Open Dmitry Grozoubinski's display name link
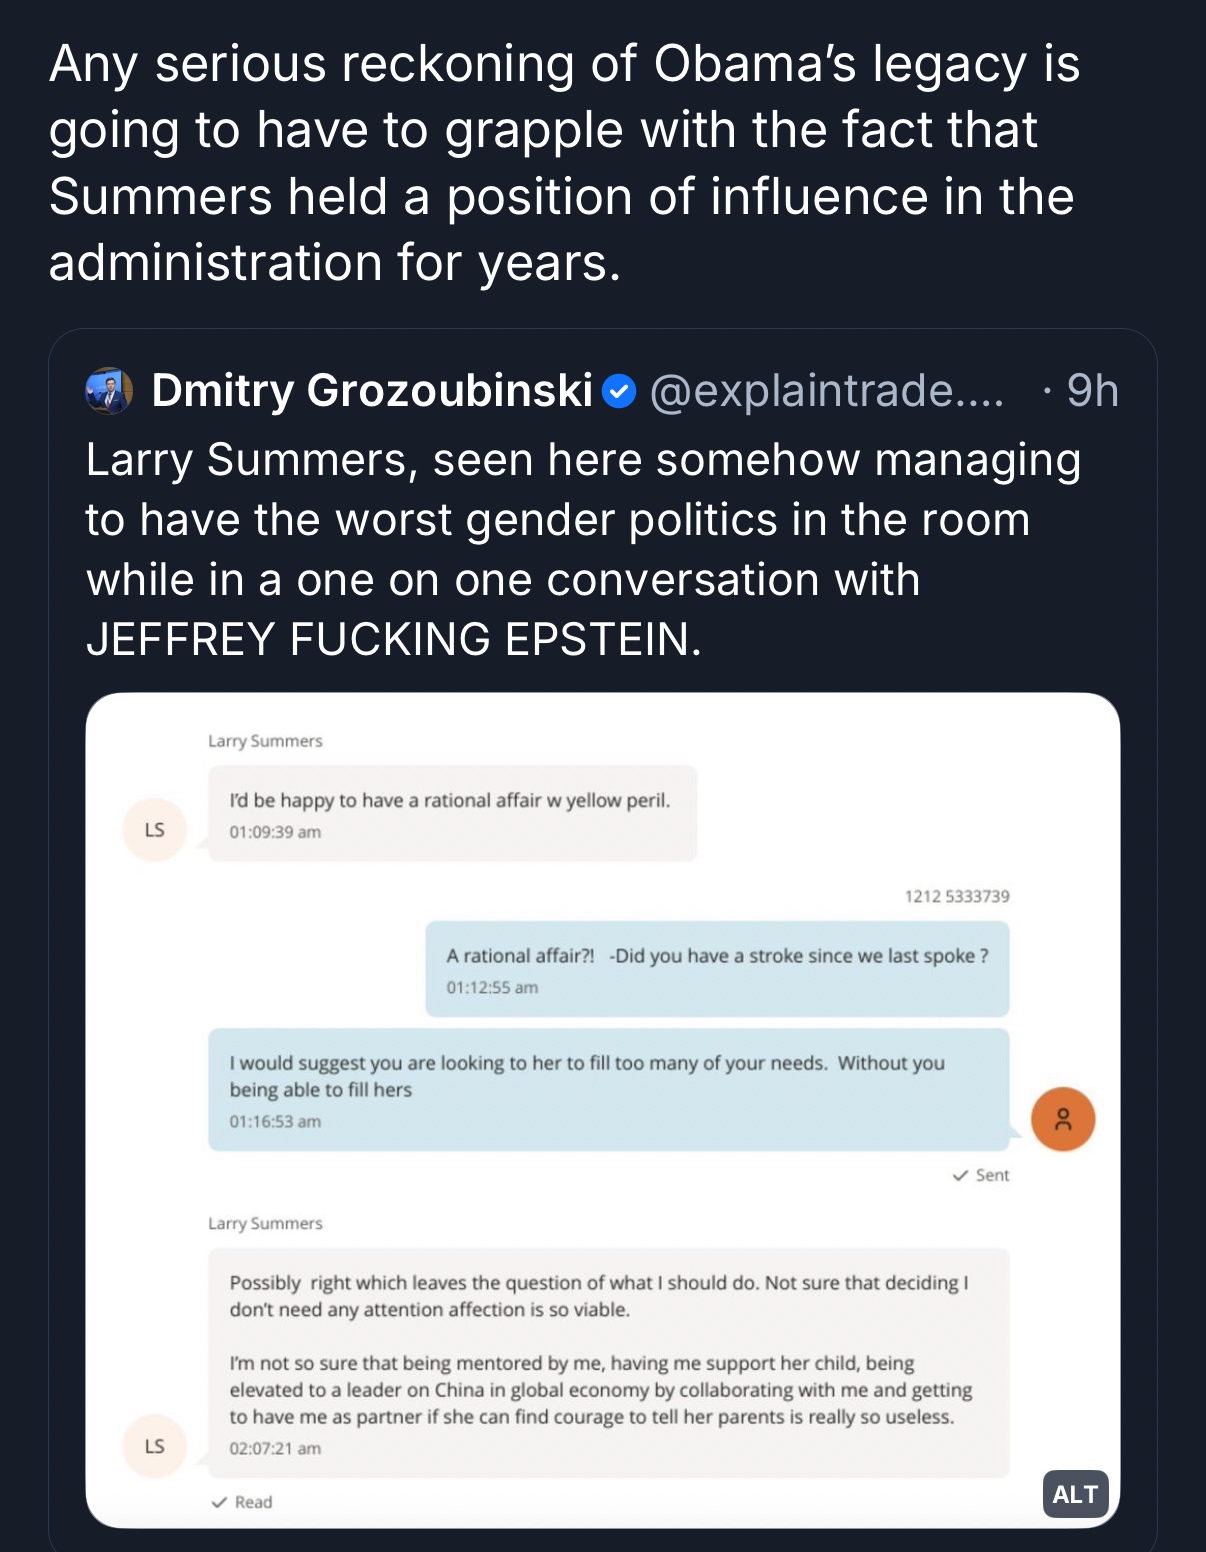 (372, 391)
